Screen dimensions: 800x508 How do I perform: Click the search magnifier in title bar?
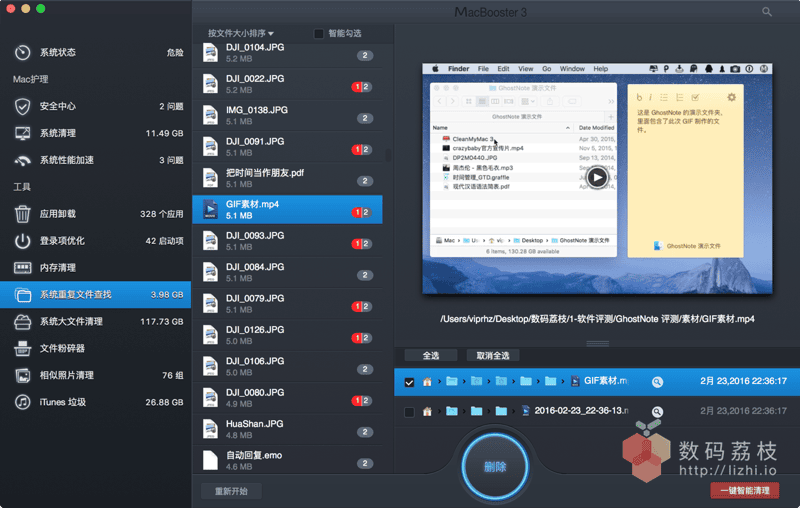[767, 11]
